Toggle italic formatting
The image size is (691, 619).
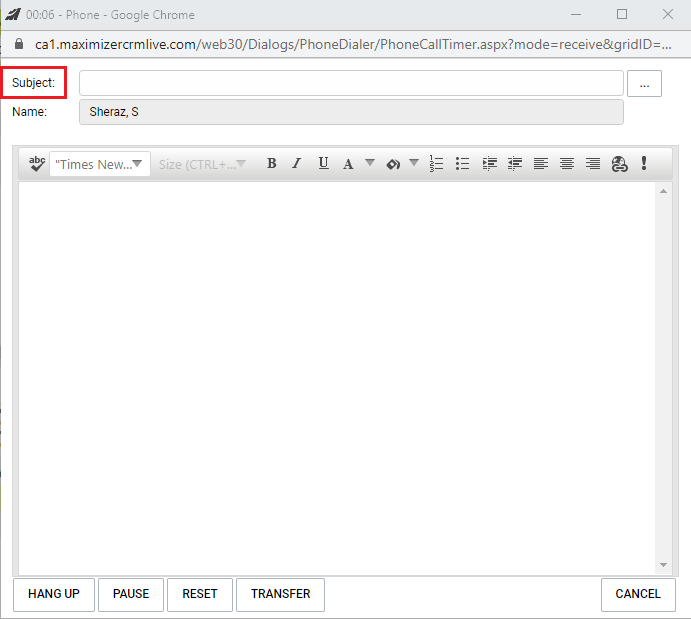[296, 164]
